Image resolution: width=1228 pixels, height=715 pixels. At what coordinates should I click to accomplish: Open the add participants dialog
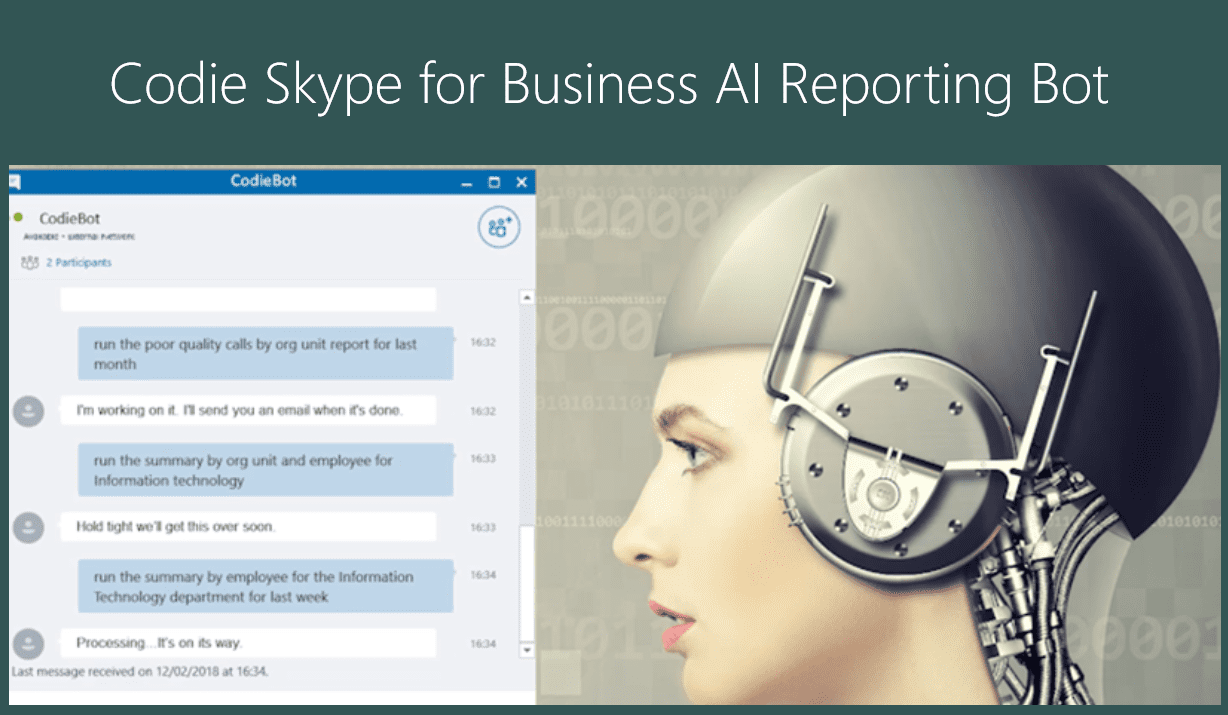coord(497,227)
